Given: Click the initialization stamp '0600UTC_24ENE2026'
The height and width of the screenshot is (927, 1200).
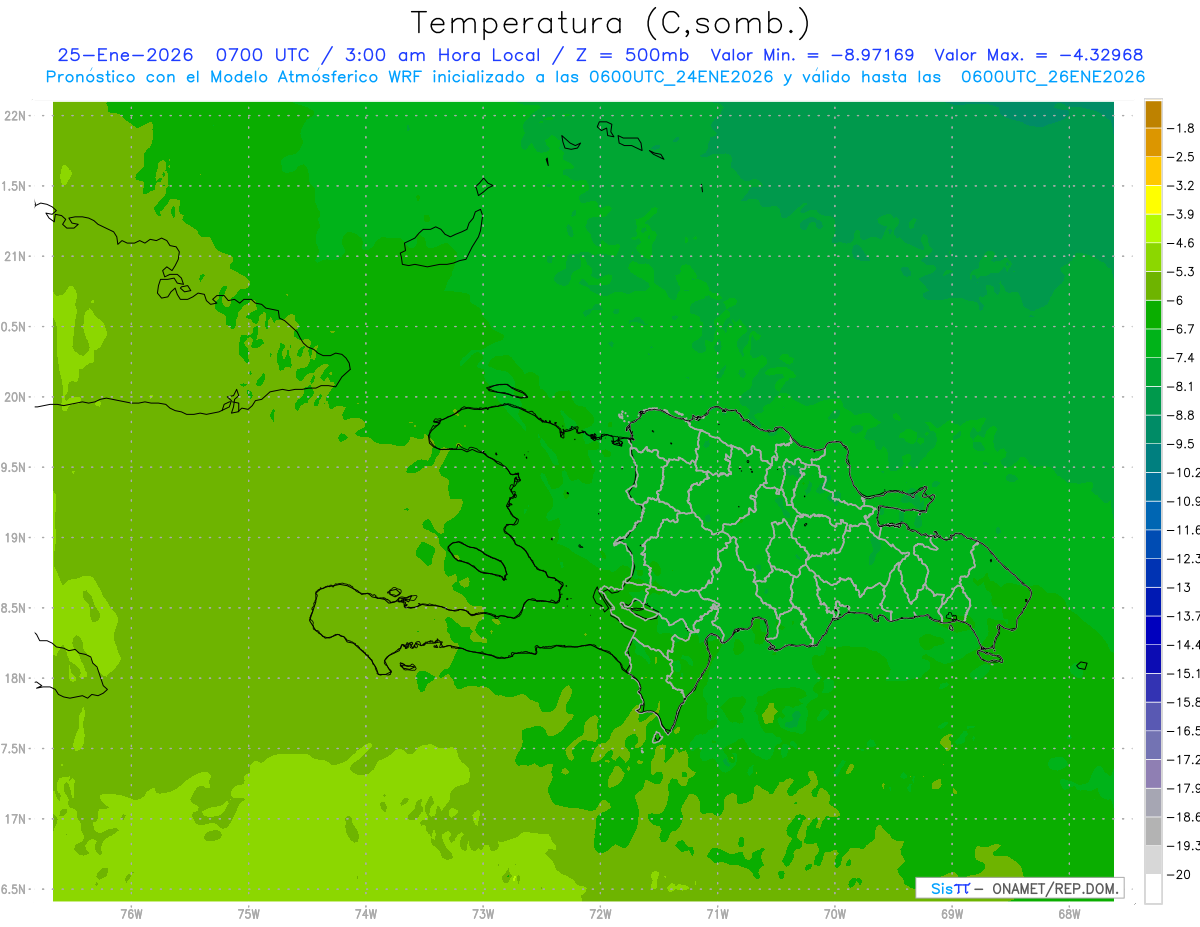Looking at the screenshot, I should tap(681, 77).
